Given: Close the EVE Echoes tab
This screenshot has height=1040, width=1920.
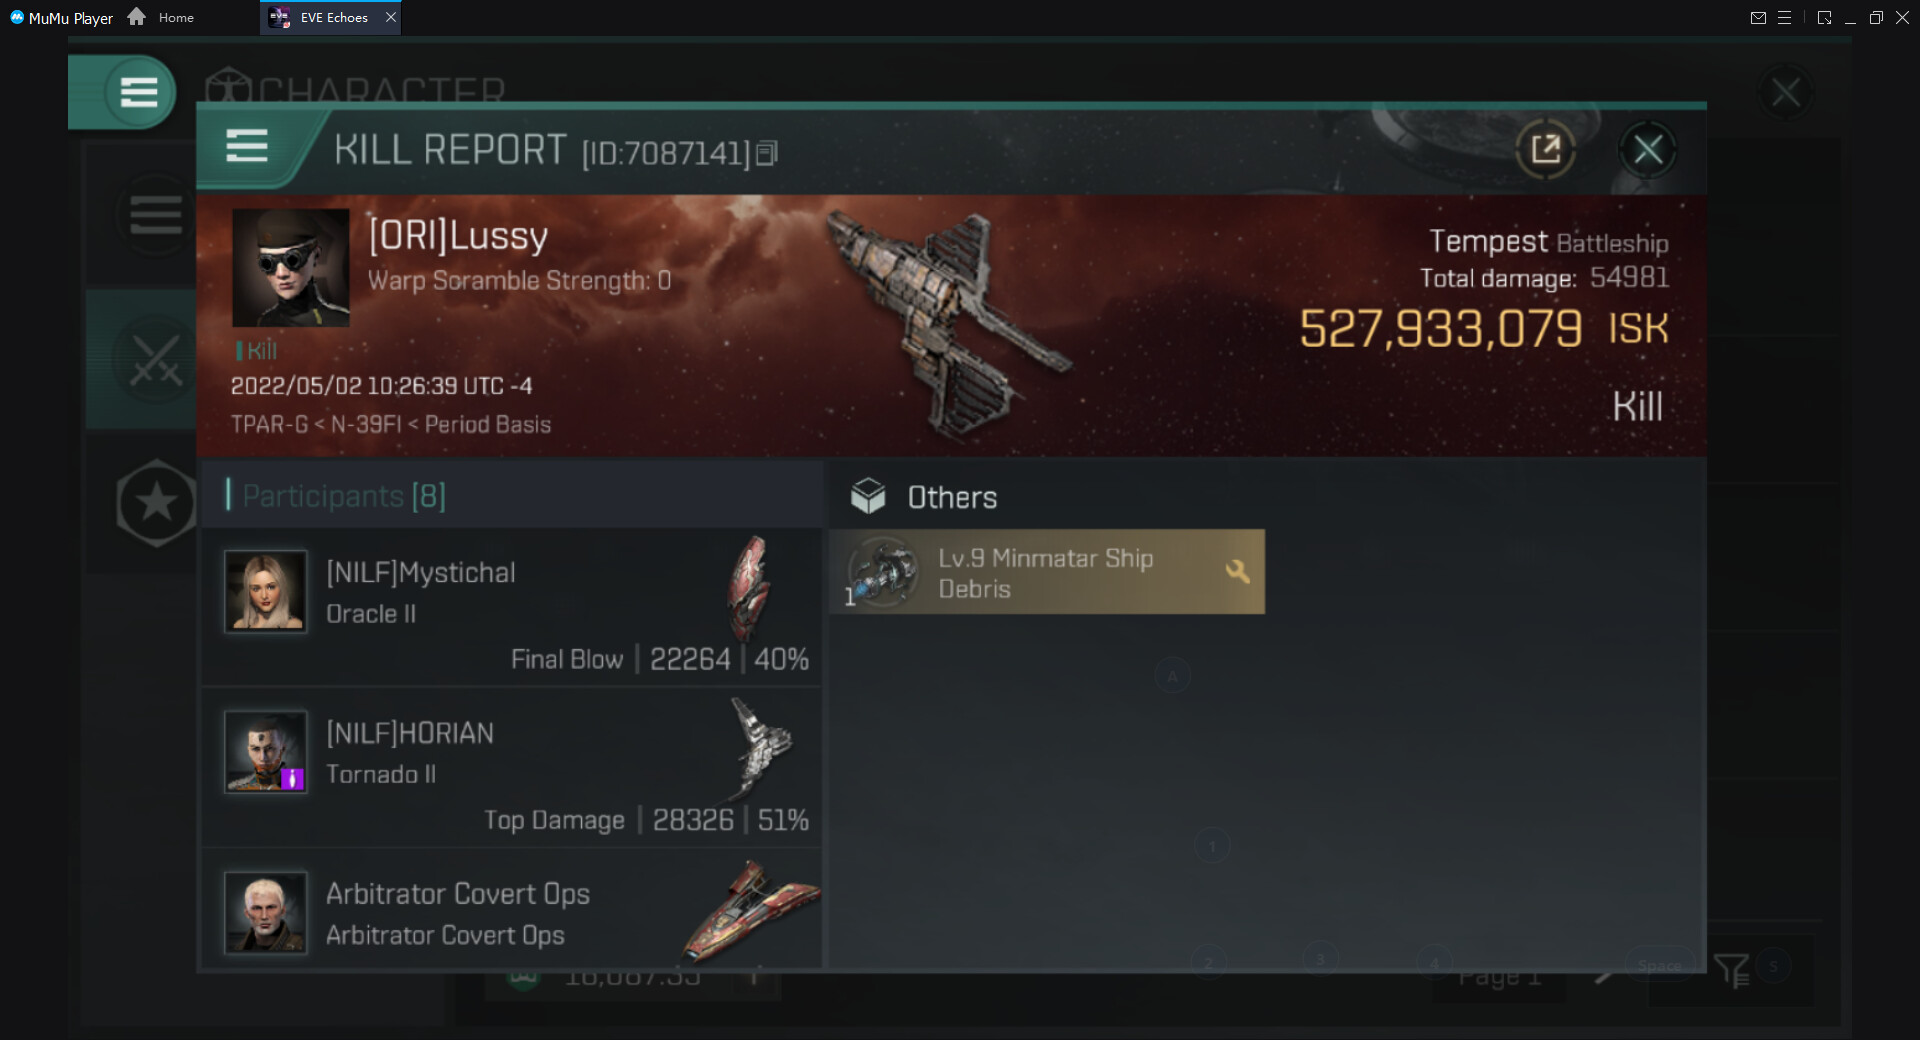Looking at the screenshot, I should point(391,17).
